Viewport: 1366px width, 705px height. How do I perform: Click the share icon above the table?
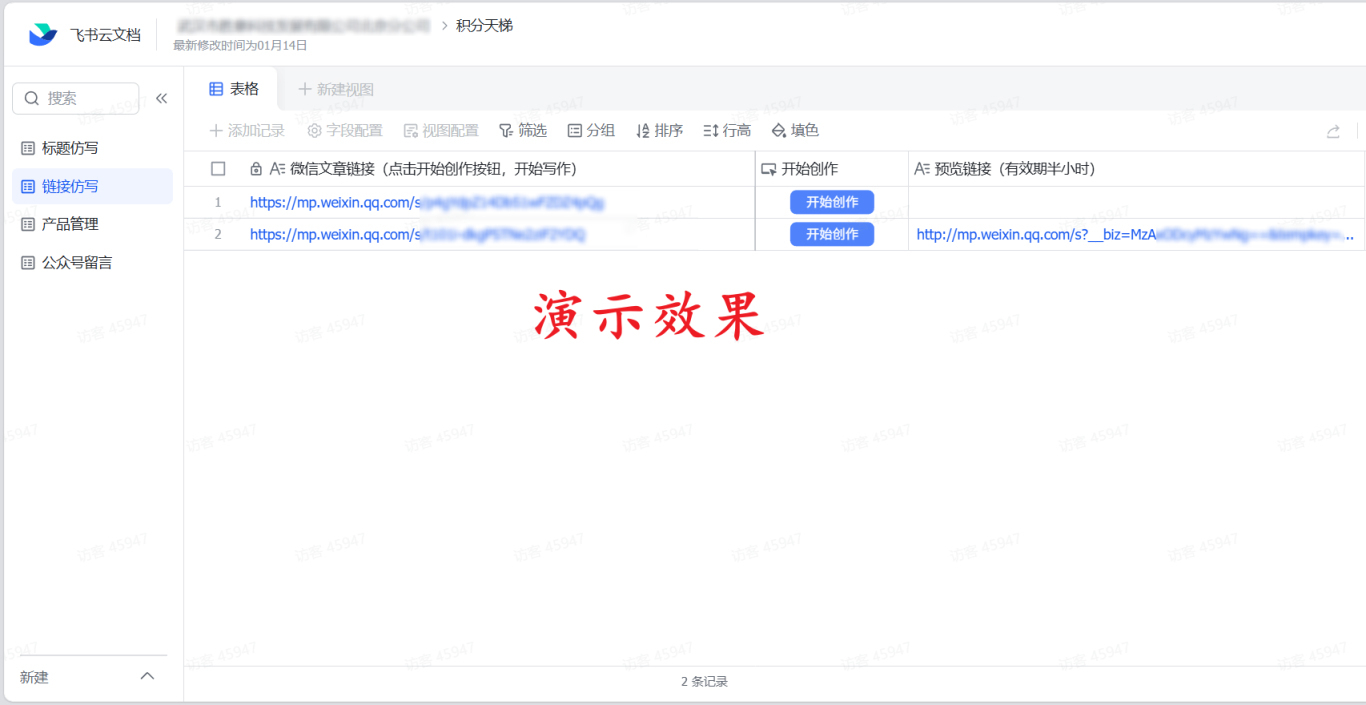point(1333,130)
